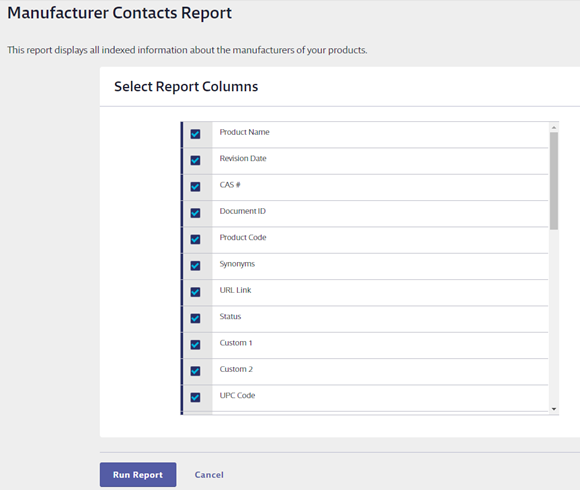Toggle the UPC Code checkbox
The image size is (580, 490).
click(195, 397)
